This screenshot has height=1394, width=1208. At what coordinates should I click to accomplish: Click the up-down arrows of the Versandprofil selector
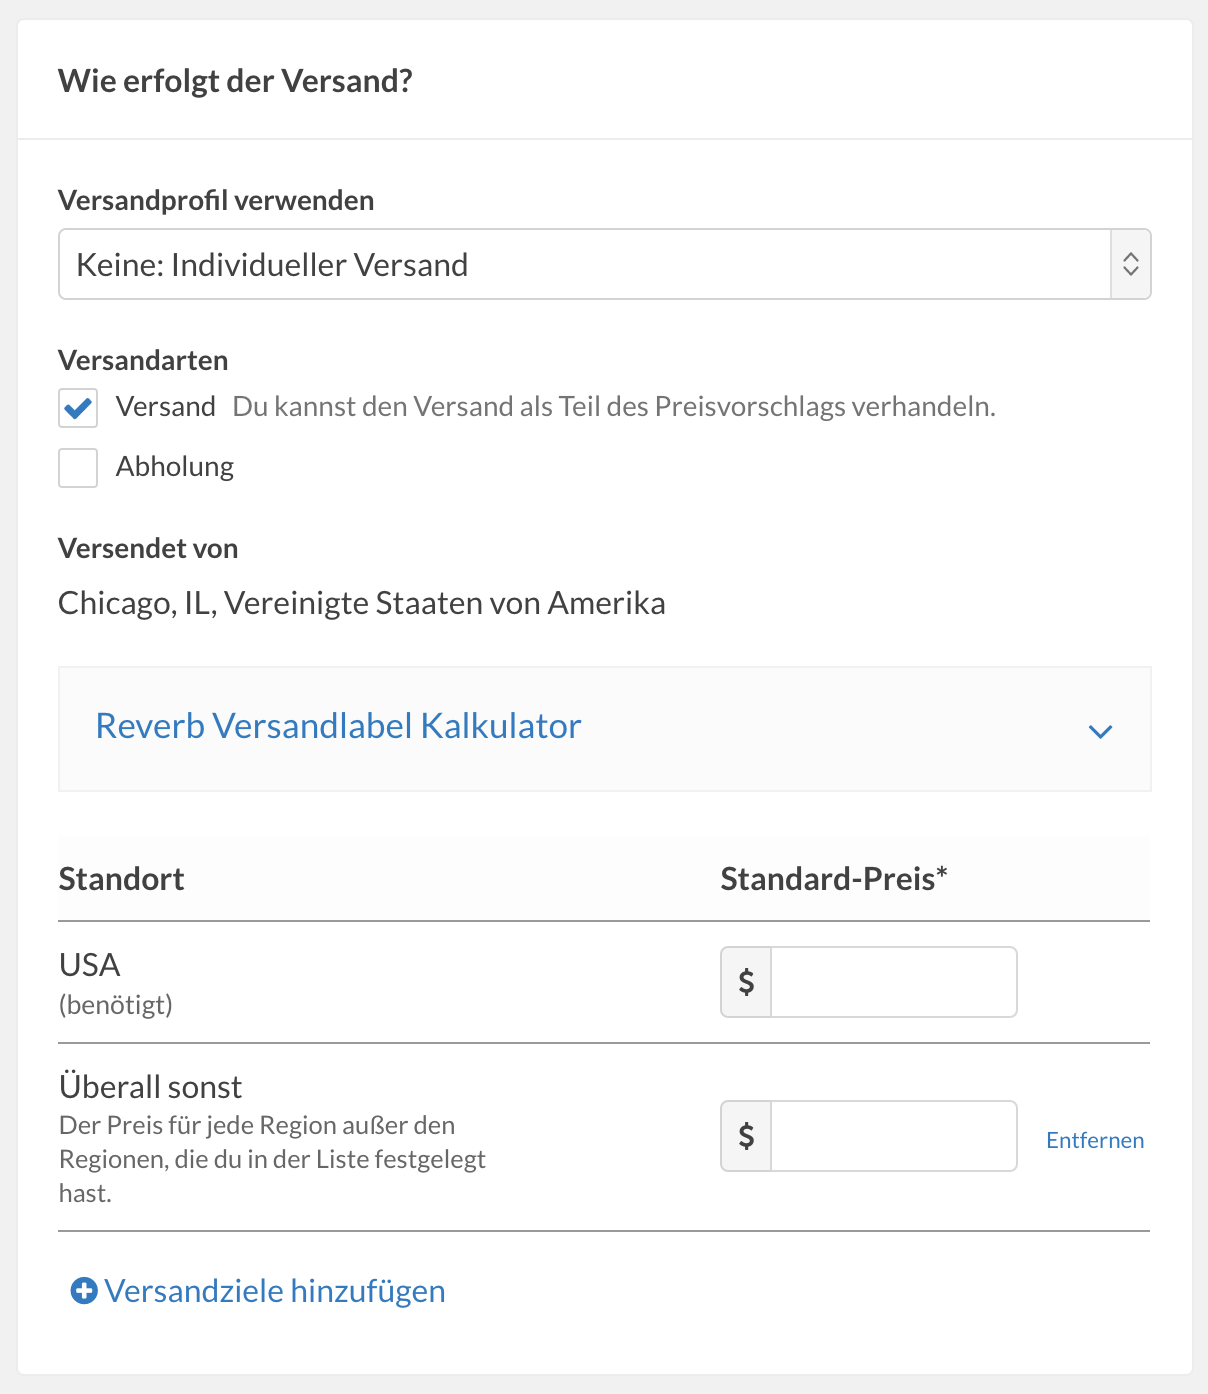click(x=1131, y=264)
